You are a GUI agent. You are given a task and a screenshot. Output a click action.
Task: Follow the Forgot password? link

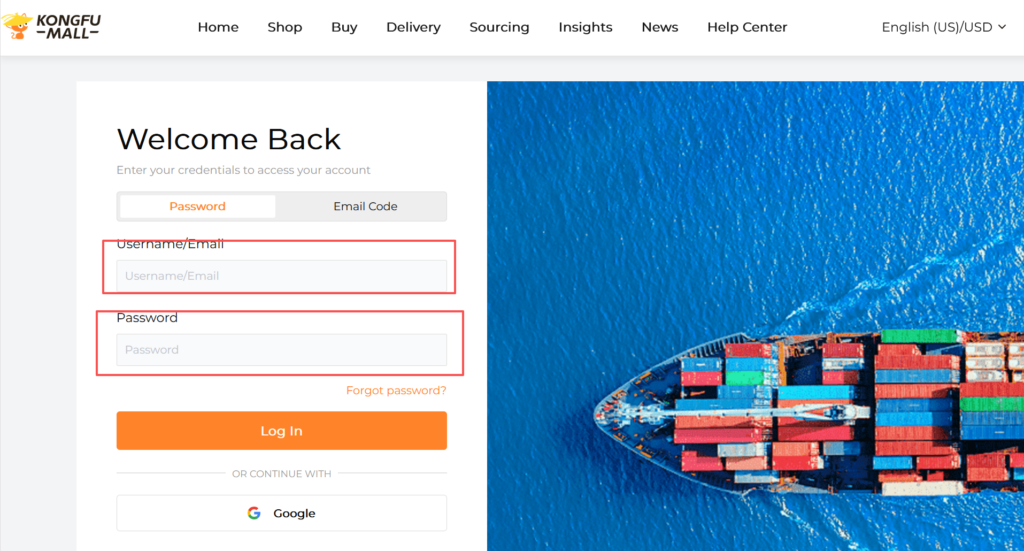pos(396,390)
